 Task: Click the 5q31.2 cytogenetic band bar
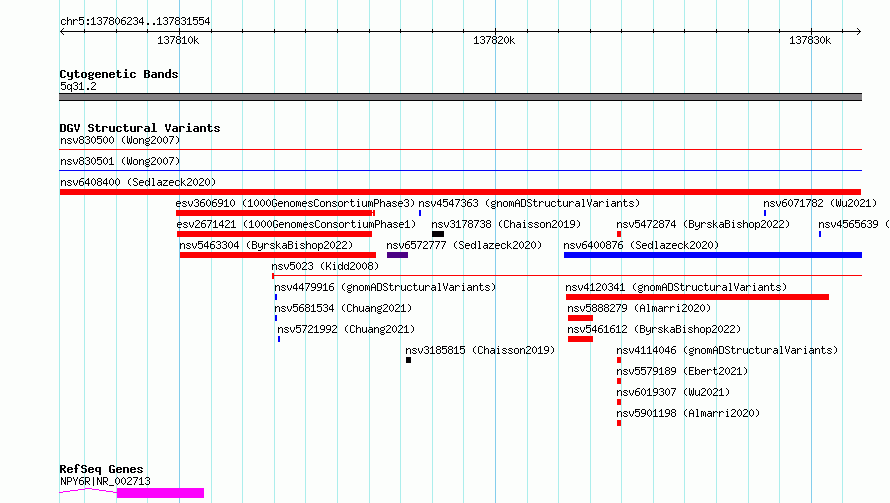[460, 97]
